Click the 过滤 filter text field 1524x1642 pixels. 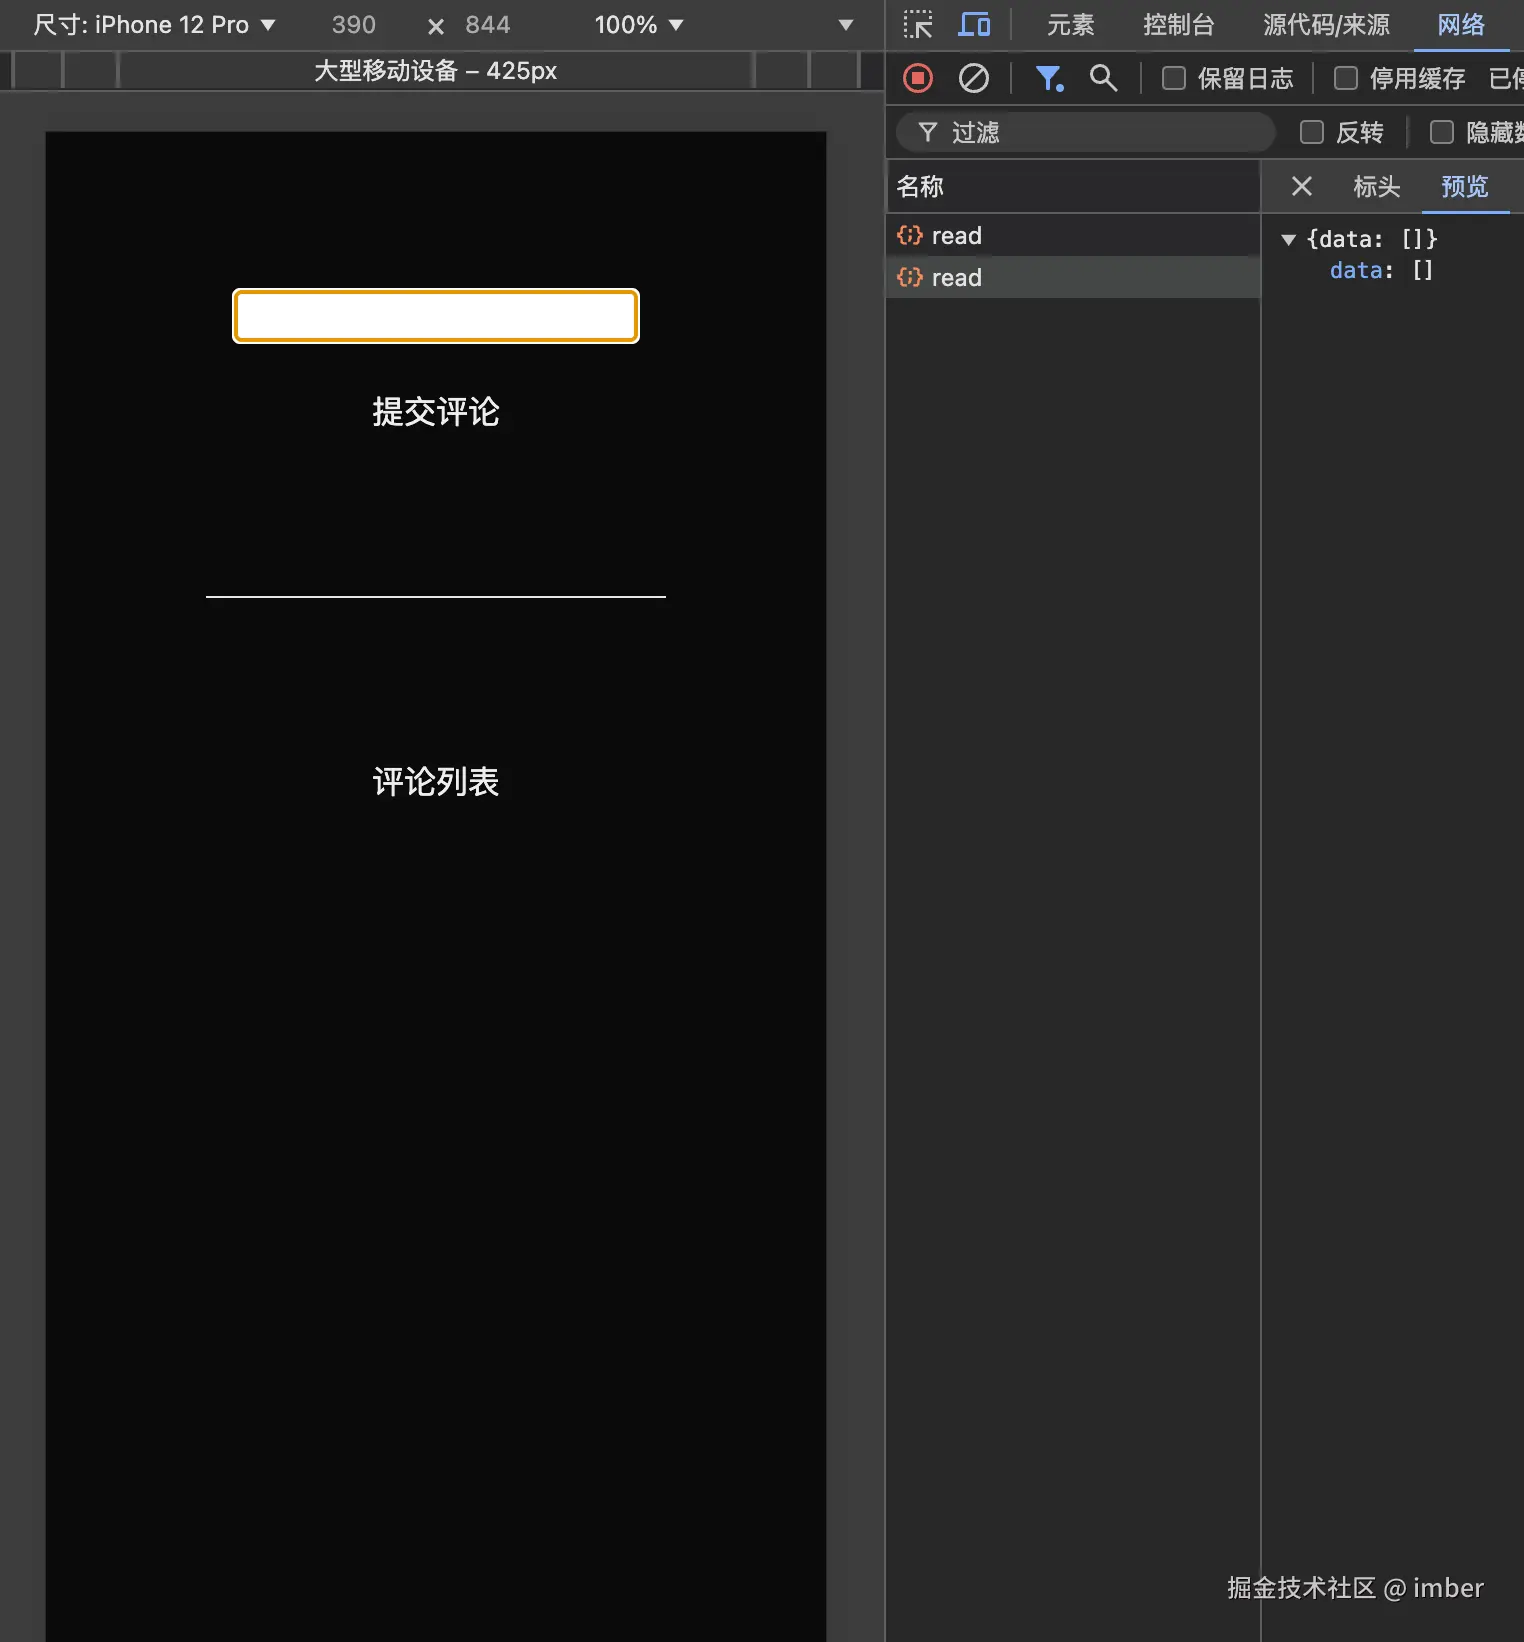point(1085,132)
